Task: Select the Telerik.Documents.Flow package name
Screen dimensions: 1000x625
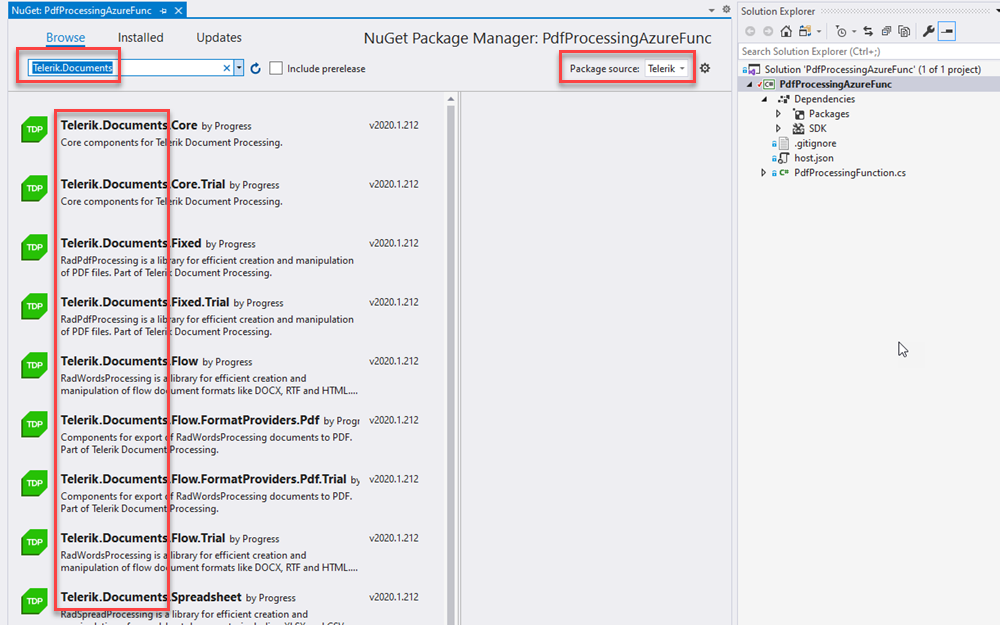Action: (129, 361)
